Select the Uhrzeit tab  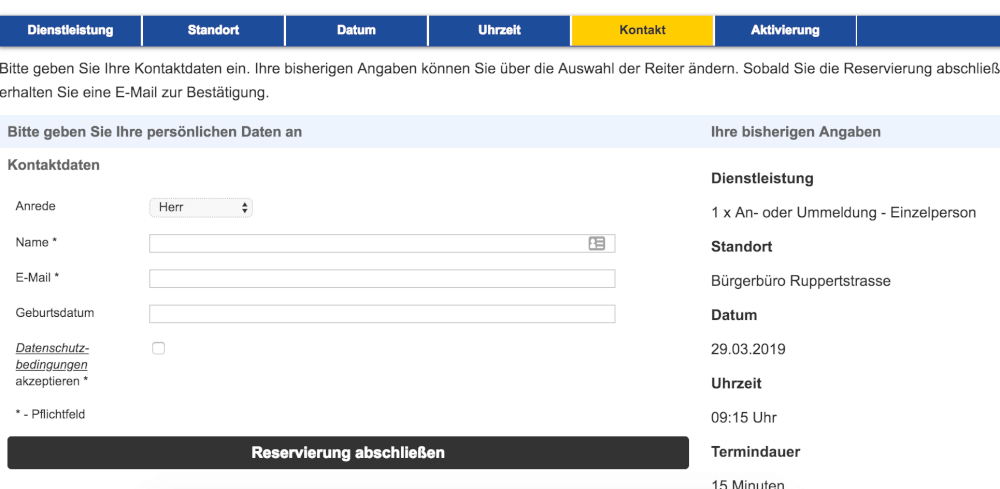click(x=499, y=30)
